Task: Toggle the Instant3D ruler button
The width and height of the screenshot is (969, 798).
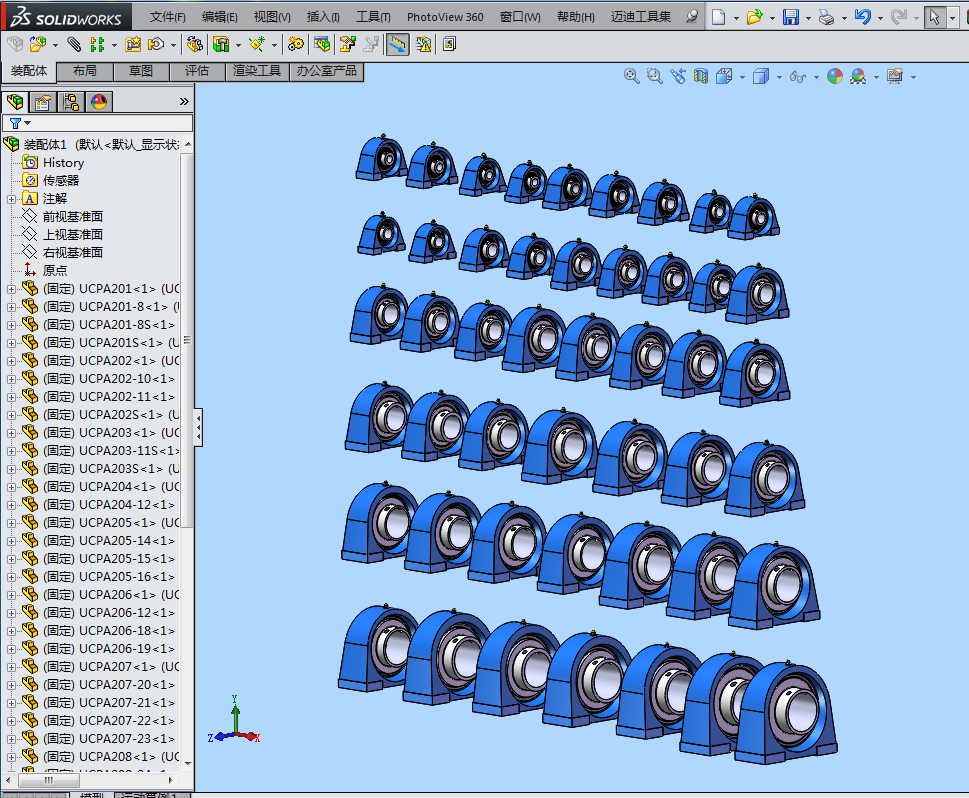Action: click(x=397, y=44)
